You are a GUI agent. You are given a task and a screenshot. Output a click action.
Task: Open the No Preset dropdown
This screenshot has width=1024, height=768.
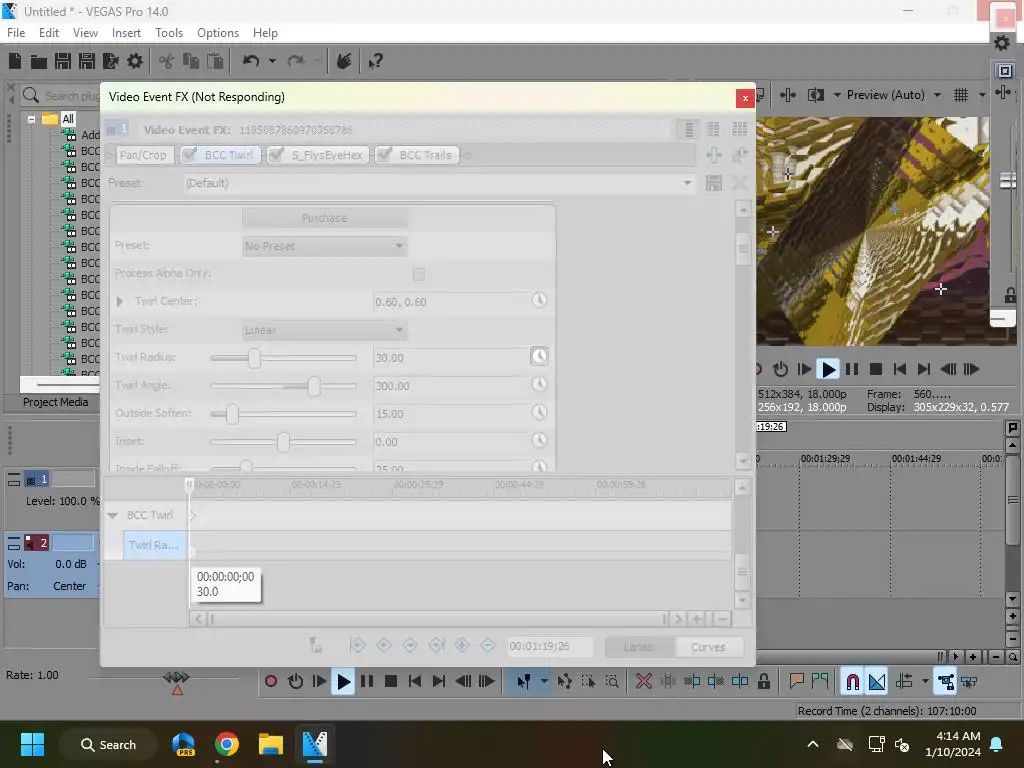pos(325,246)
